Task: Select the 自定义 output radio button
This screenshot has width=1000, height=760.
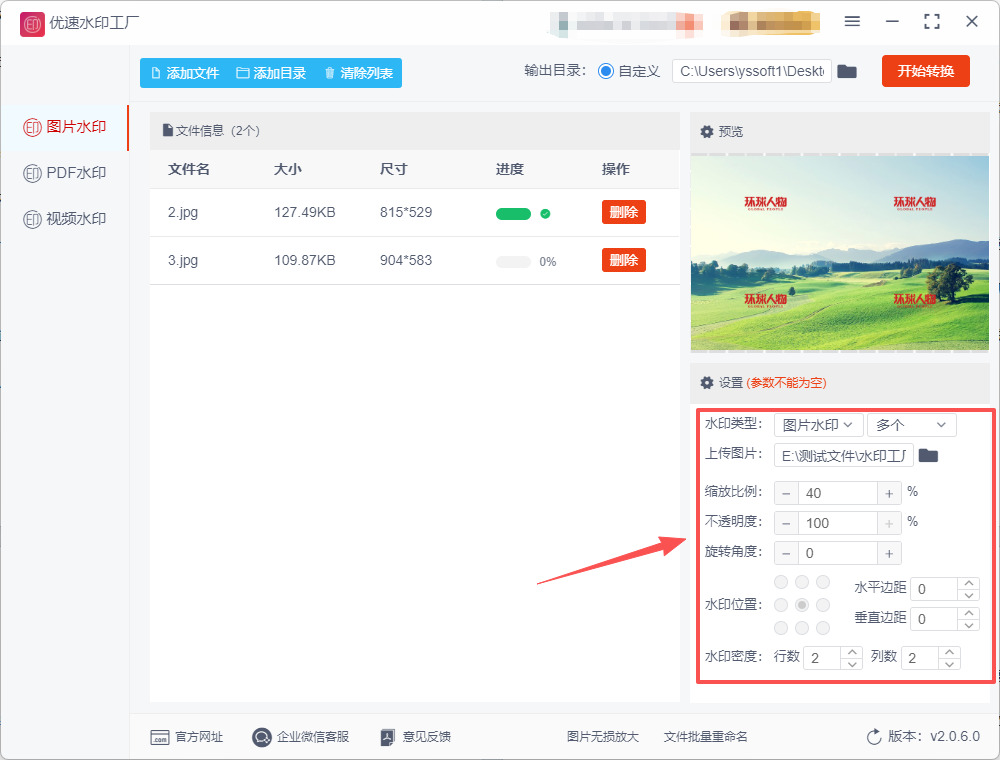Action: coord(606,71)
